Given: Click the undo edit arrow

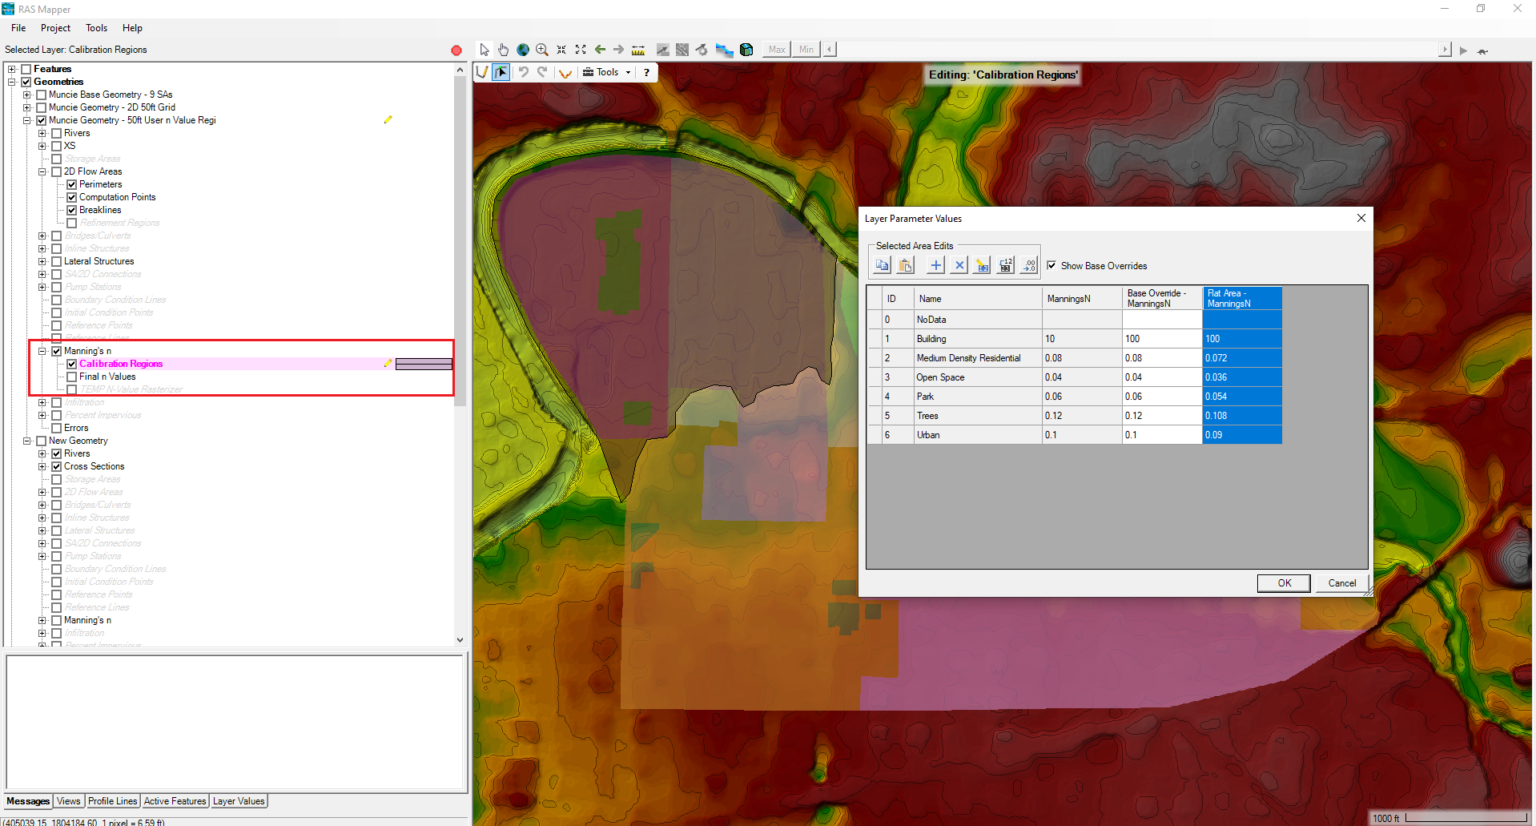Looking at the screenshot, I should 523,72.
